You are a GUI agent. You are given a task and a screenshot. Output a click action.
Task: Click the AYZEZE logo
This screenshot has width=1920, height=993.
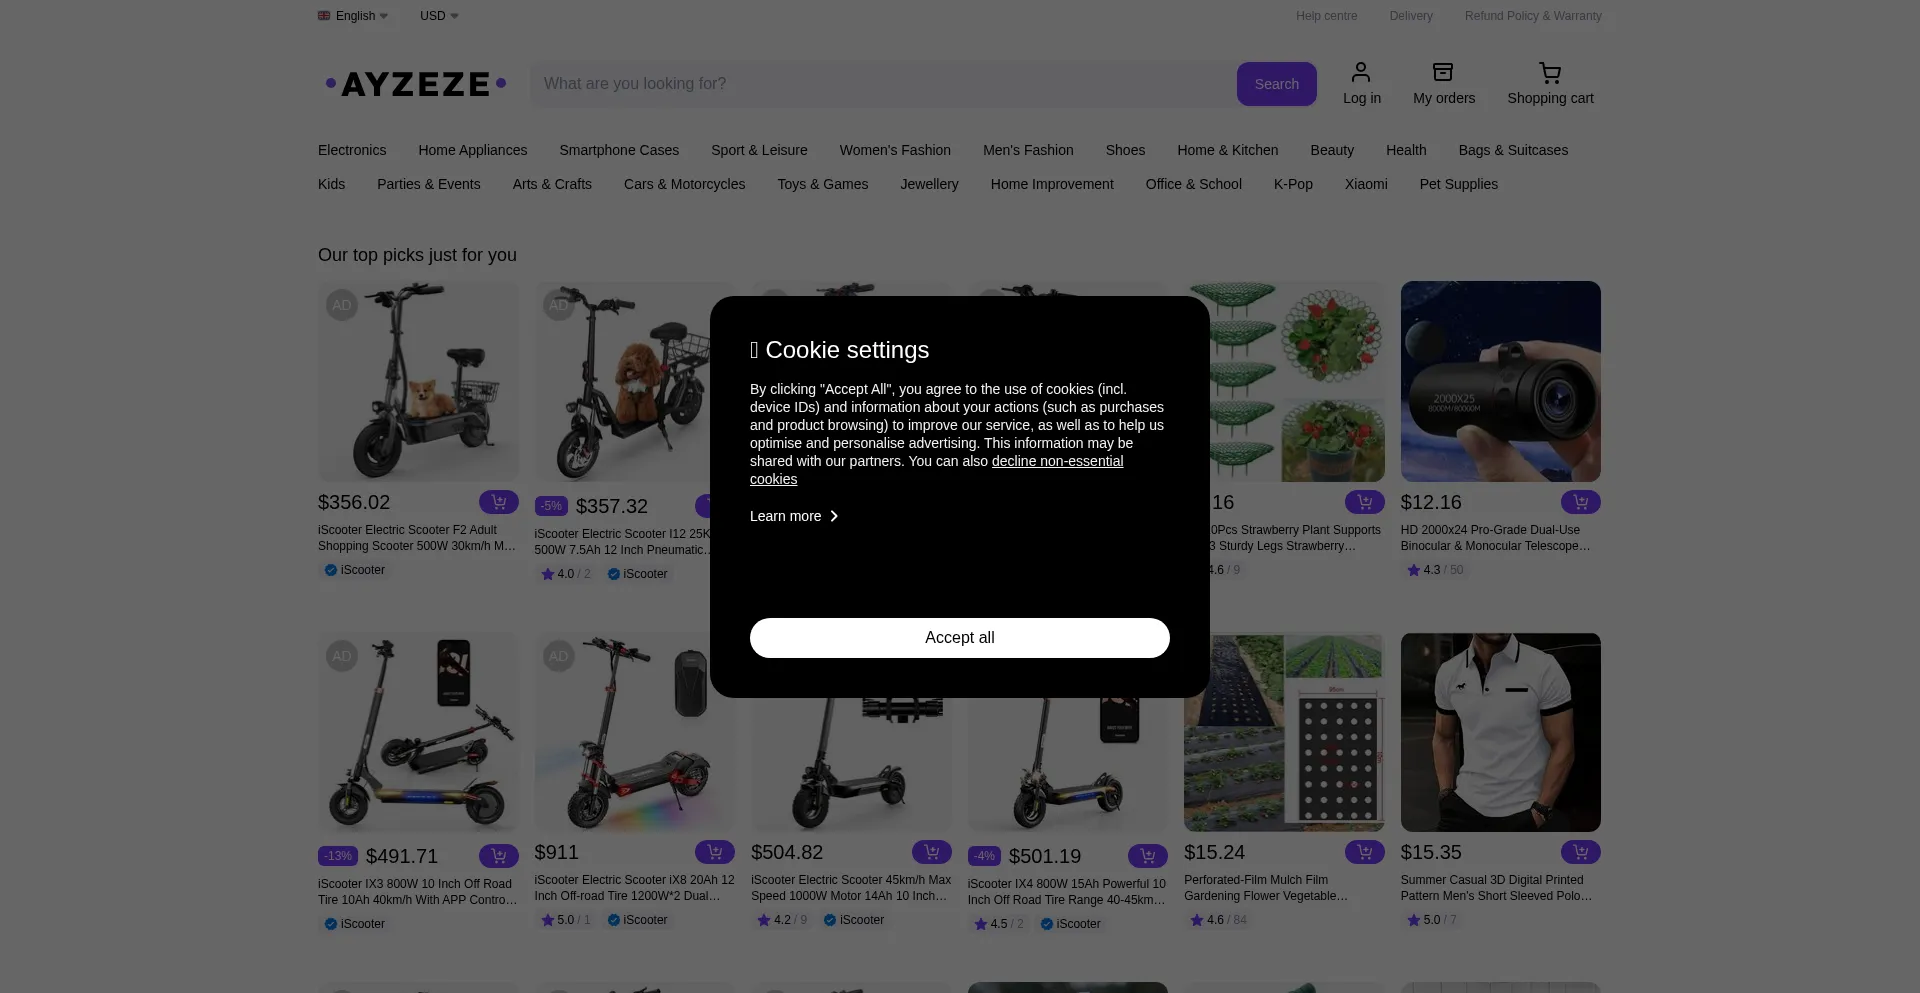coord(416,84)
